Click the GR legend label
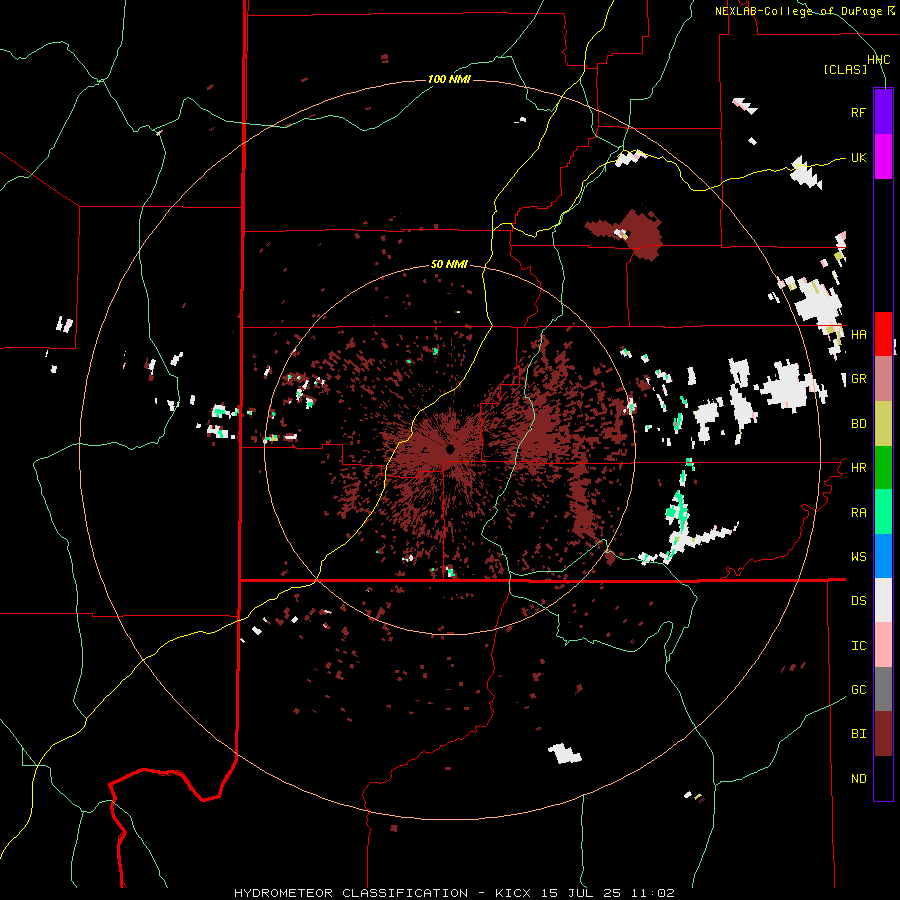Image resolution: width=900 pixels, height=900 pixels. point(858,379)
